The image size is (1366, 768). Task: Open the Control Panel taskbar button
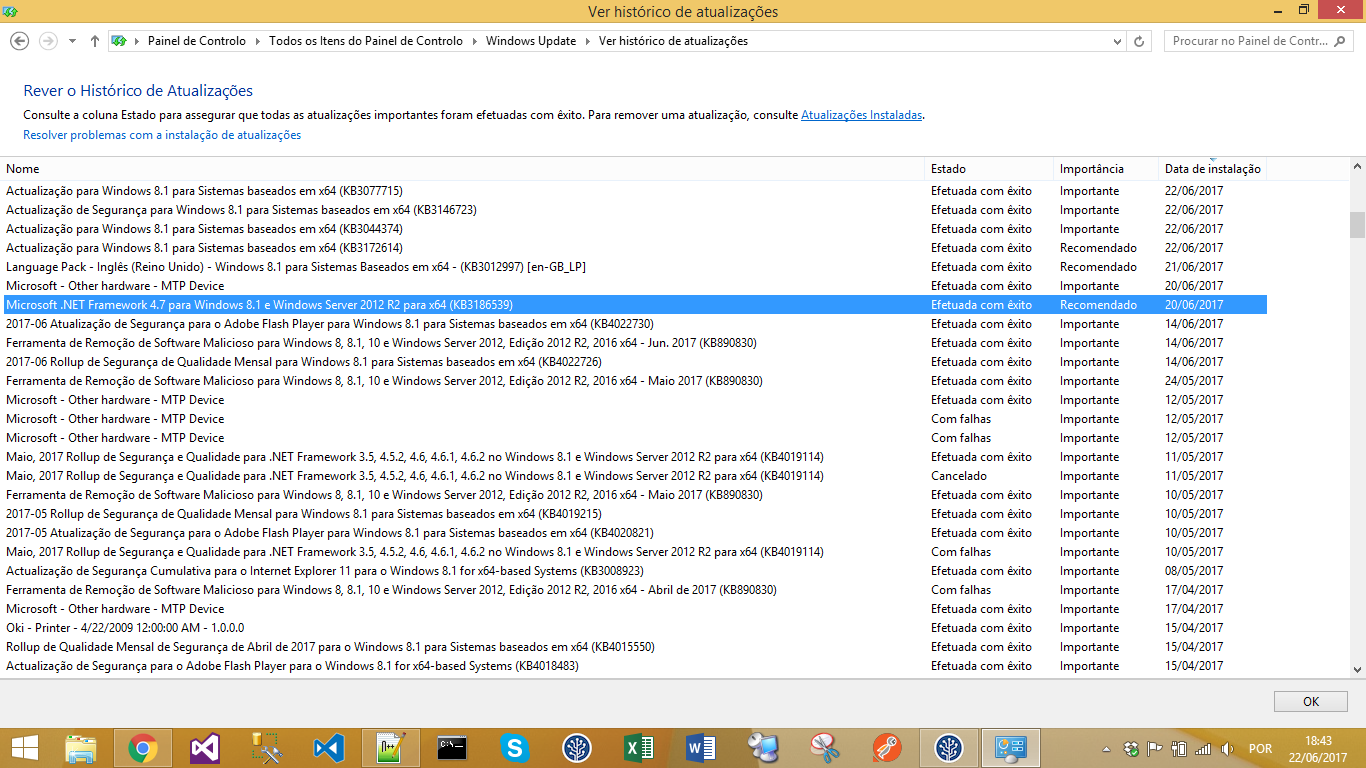click(x=1011, y=748)
